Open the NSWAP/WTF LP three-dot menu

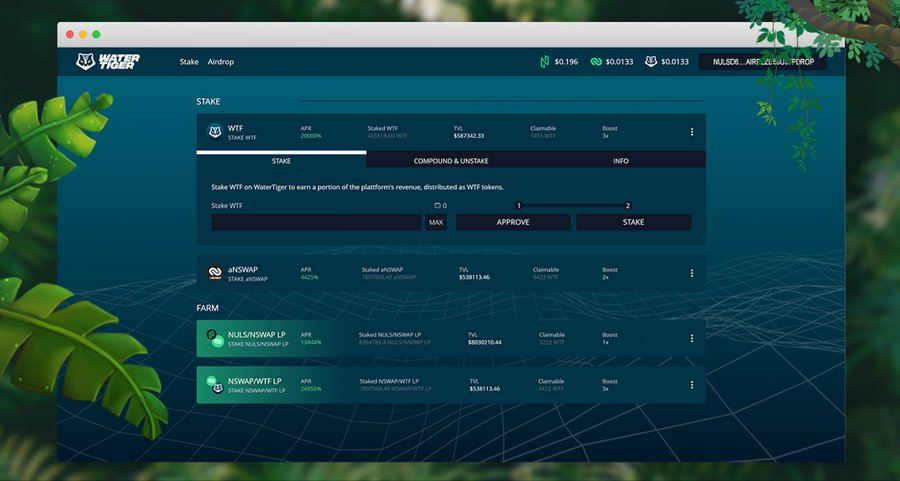[692, 385]
